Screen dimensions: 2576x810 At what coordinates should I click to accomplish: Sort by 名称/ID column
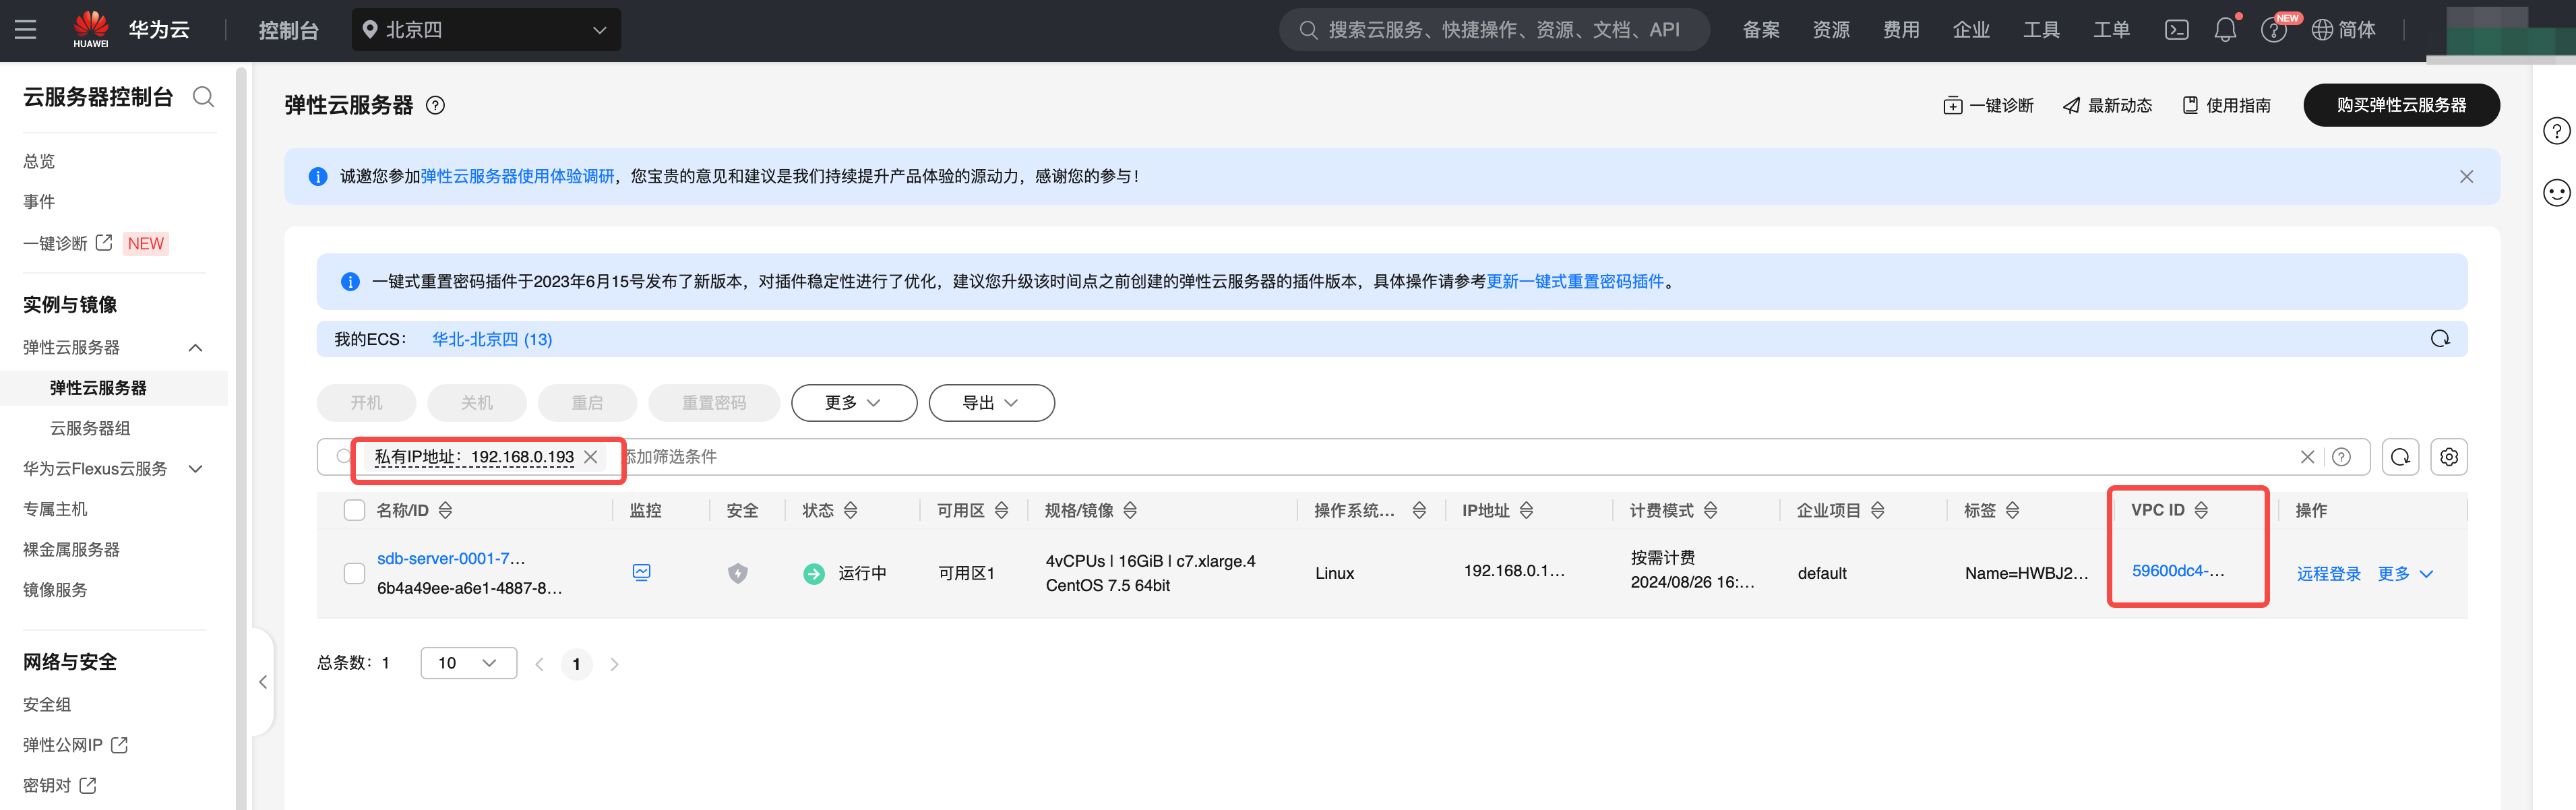[x=446, y=510]
